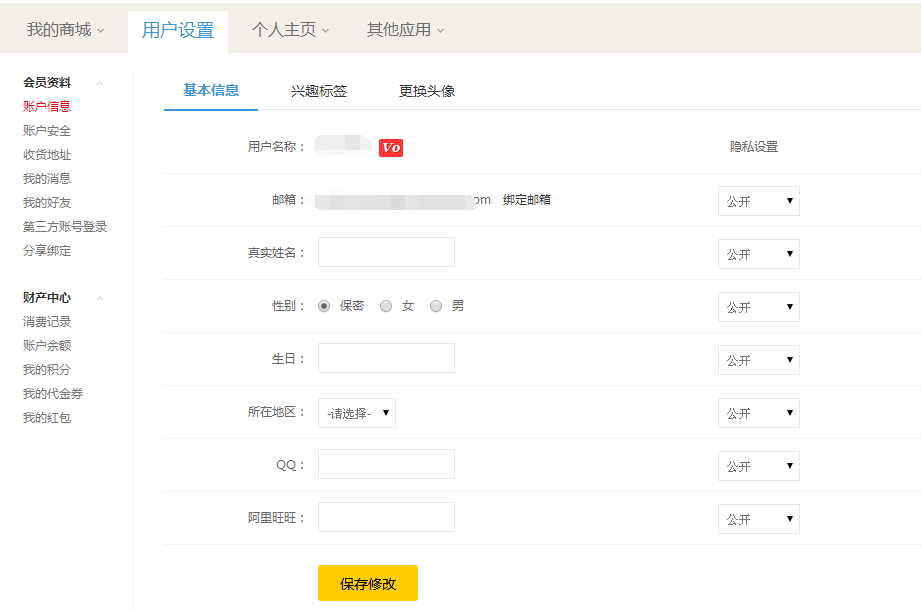Open 我的好友 in the sidebar
Screen dimensions: 921x612
[47, 203]
